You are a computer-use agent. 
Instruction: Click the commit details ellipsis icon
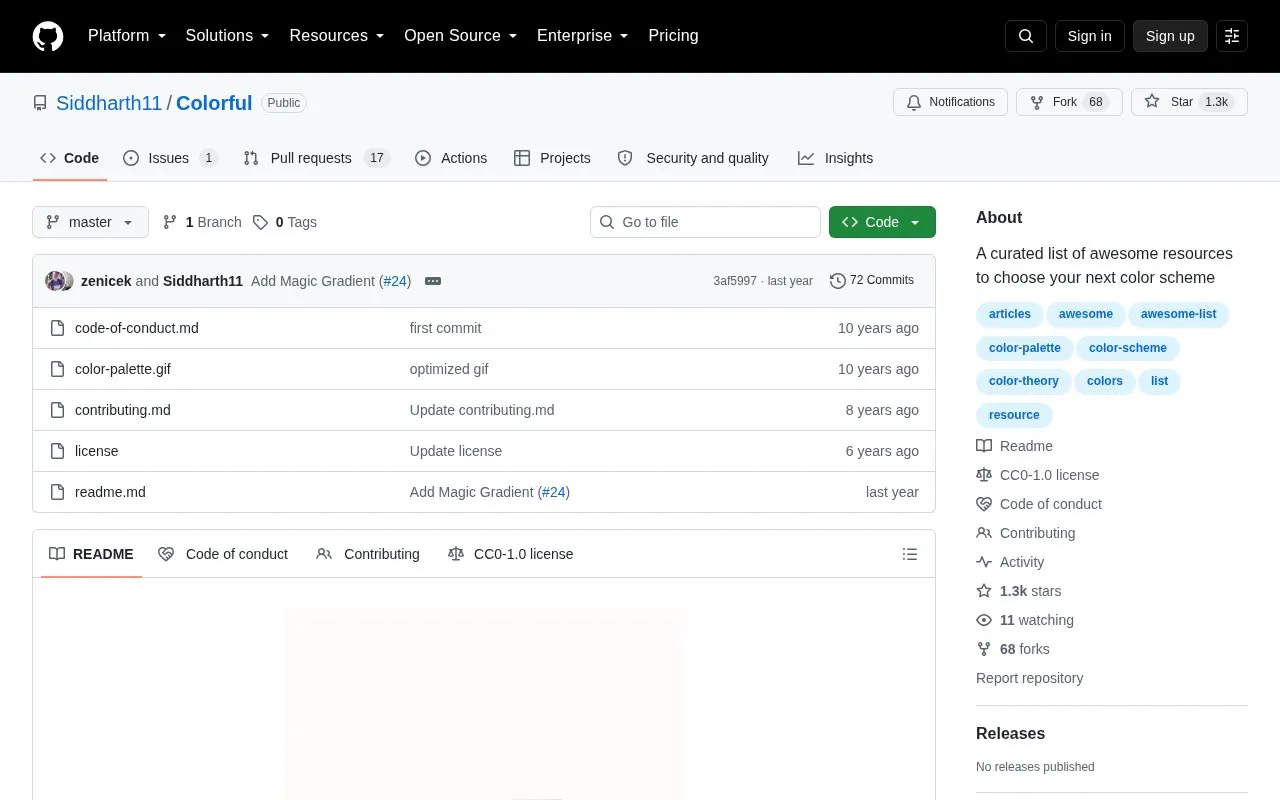pyautogui.click(x=433, y=281)
